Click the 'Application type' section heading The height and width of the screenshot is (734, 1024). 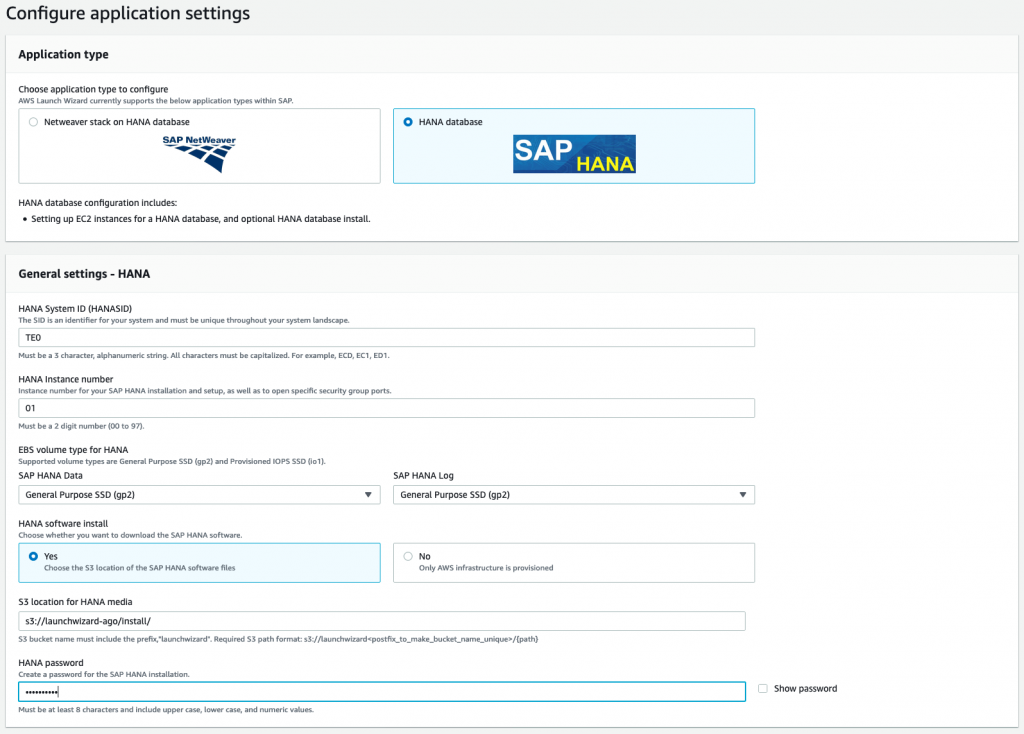tap(63, 54)
